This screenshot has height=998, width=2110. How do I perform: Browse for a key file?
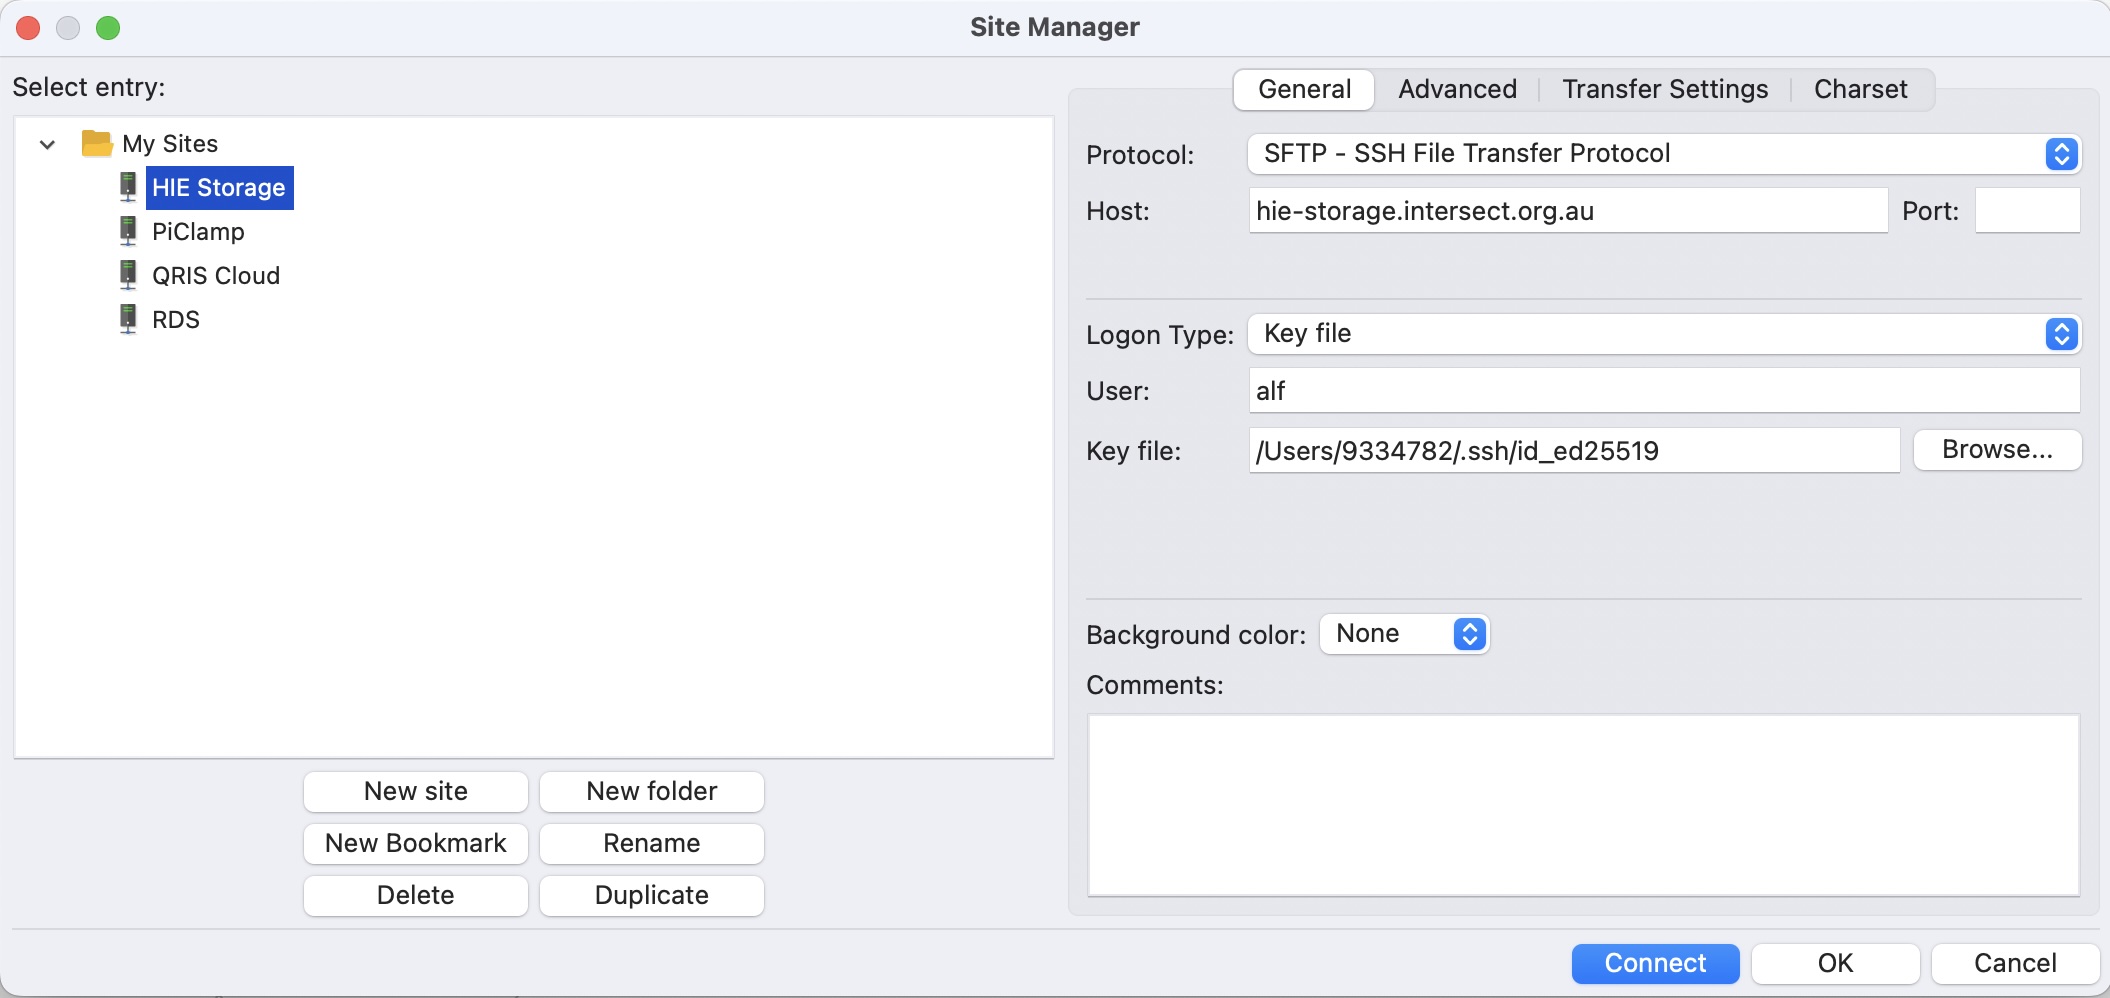pos(1997,450)
